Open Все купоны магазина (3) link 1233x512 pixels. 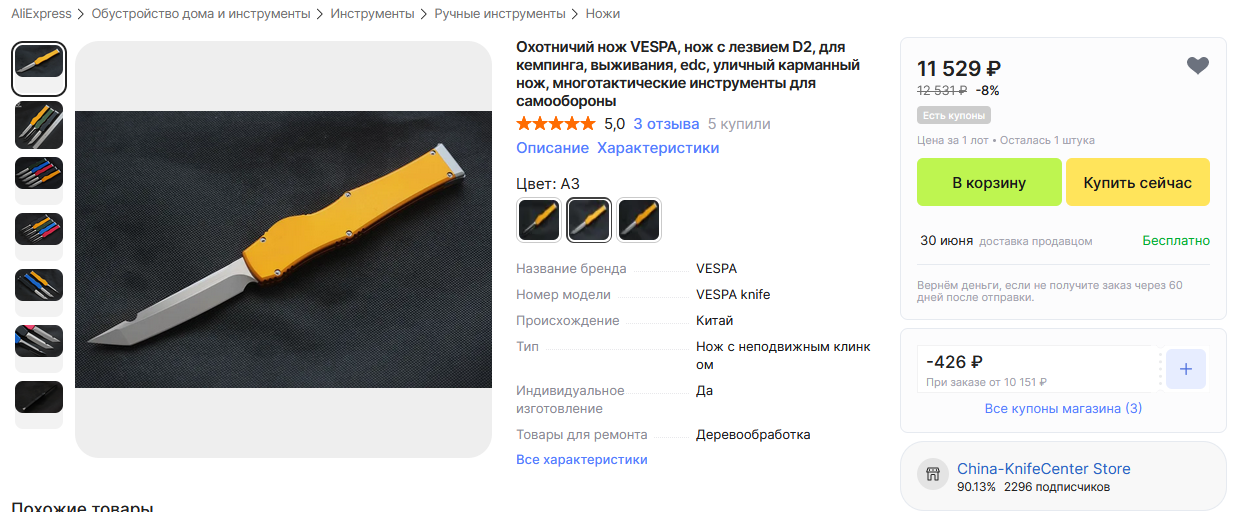tap(1063, 409)
